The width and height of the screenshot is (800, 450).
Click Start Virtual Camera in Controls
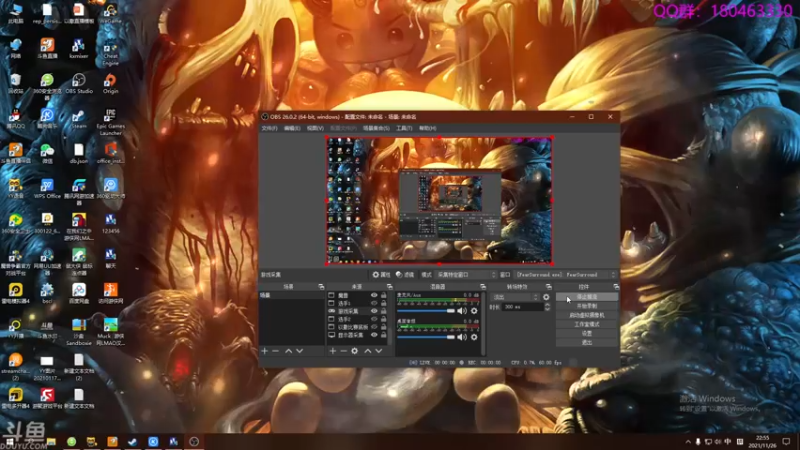point(587,315)
